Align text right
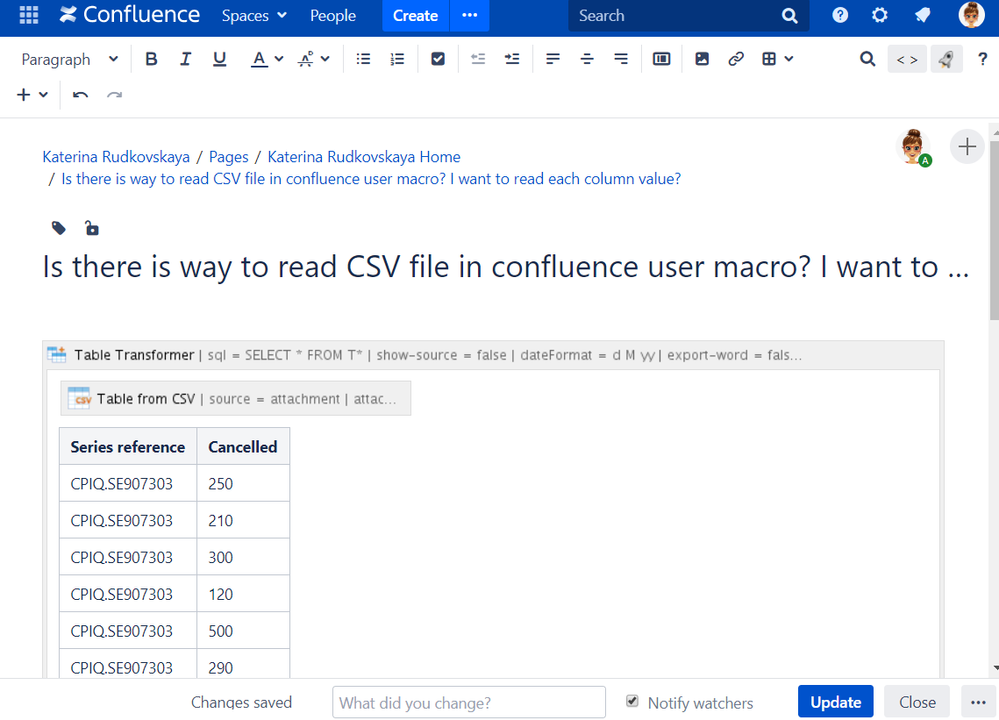999x720 pixels. (x=621, y=59)
